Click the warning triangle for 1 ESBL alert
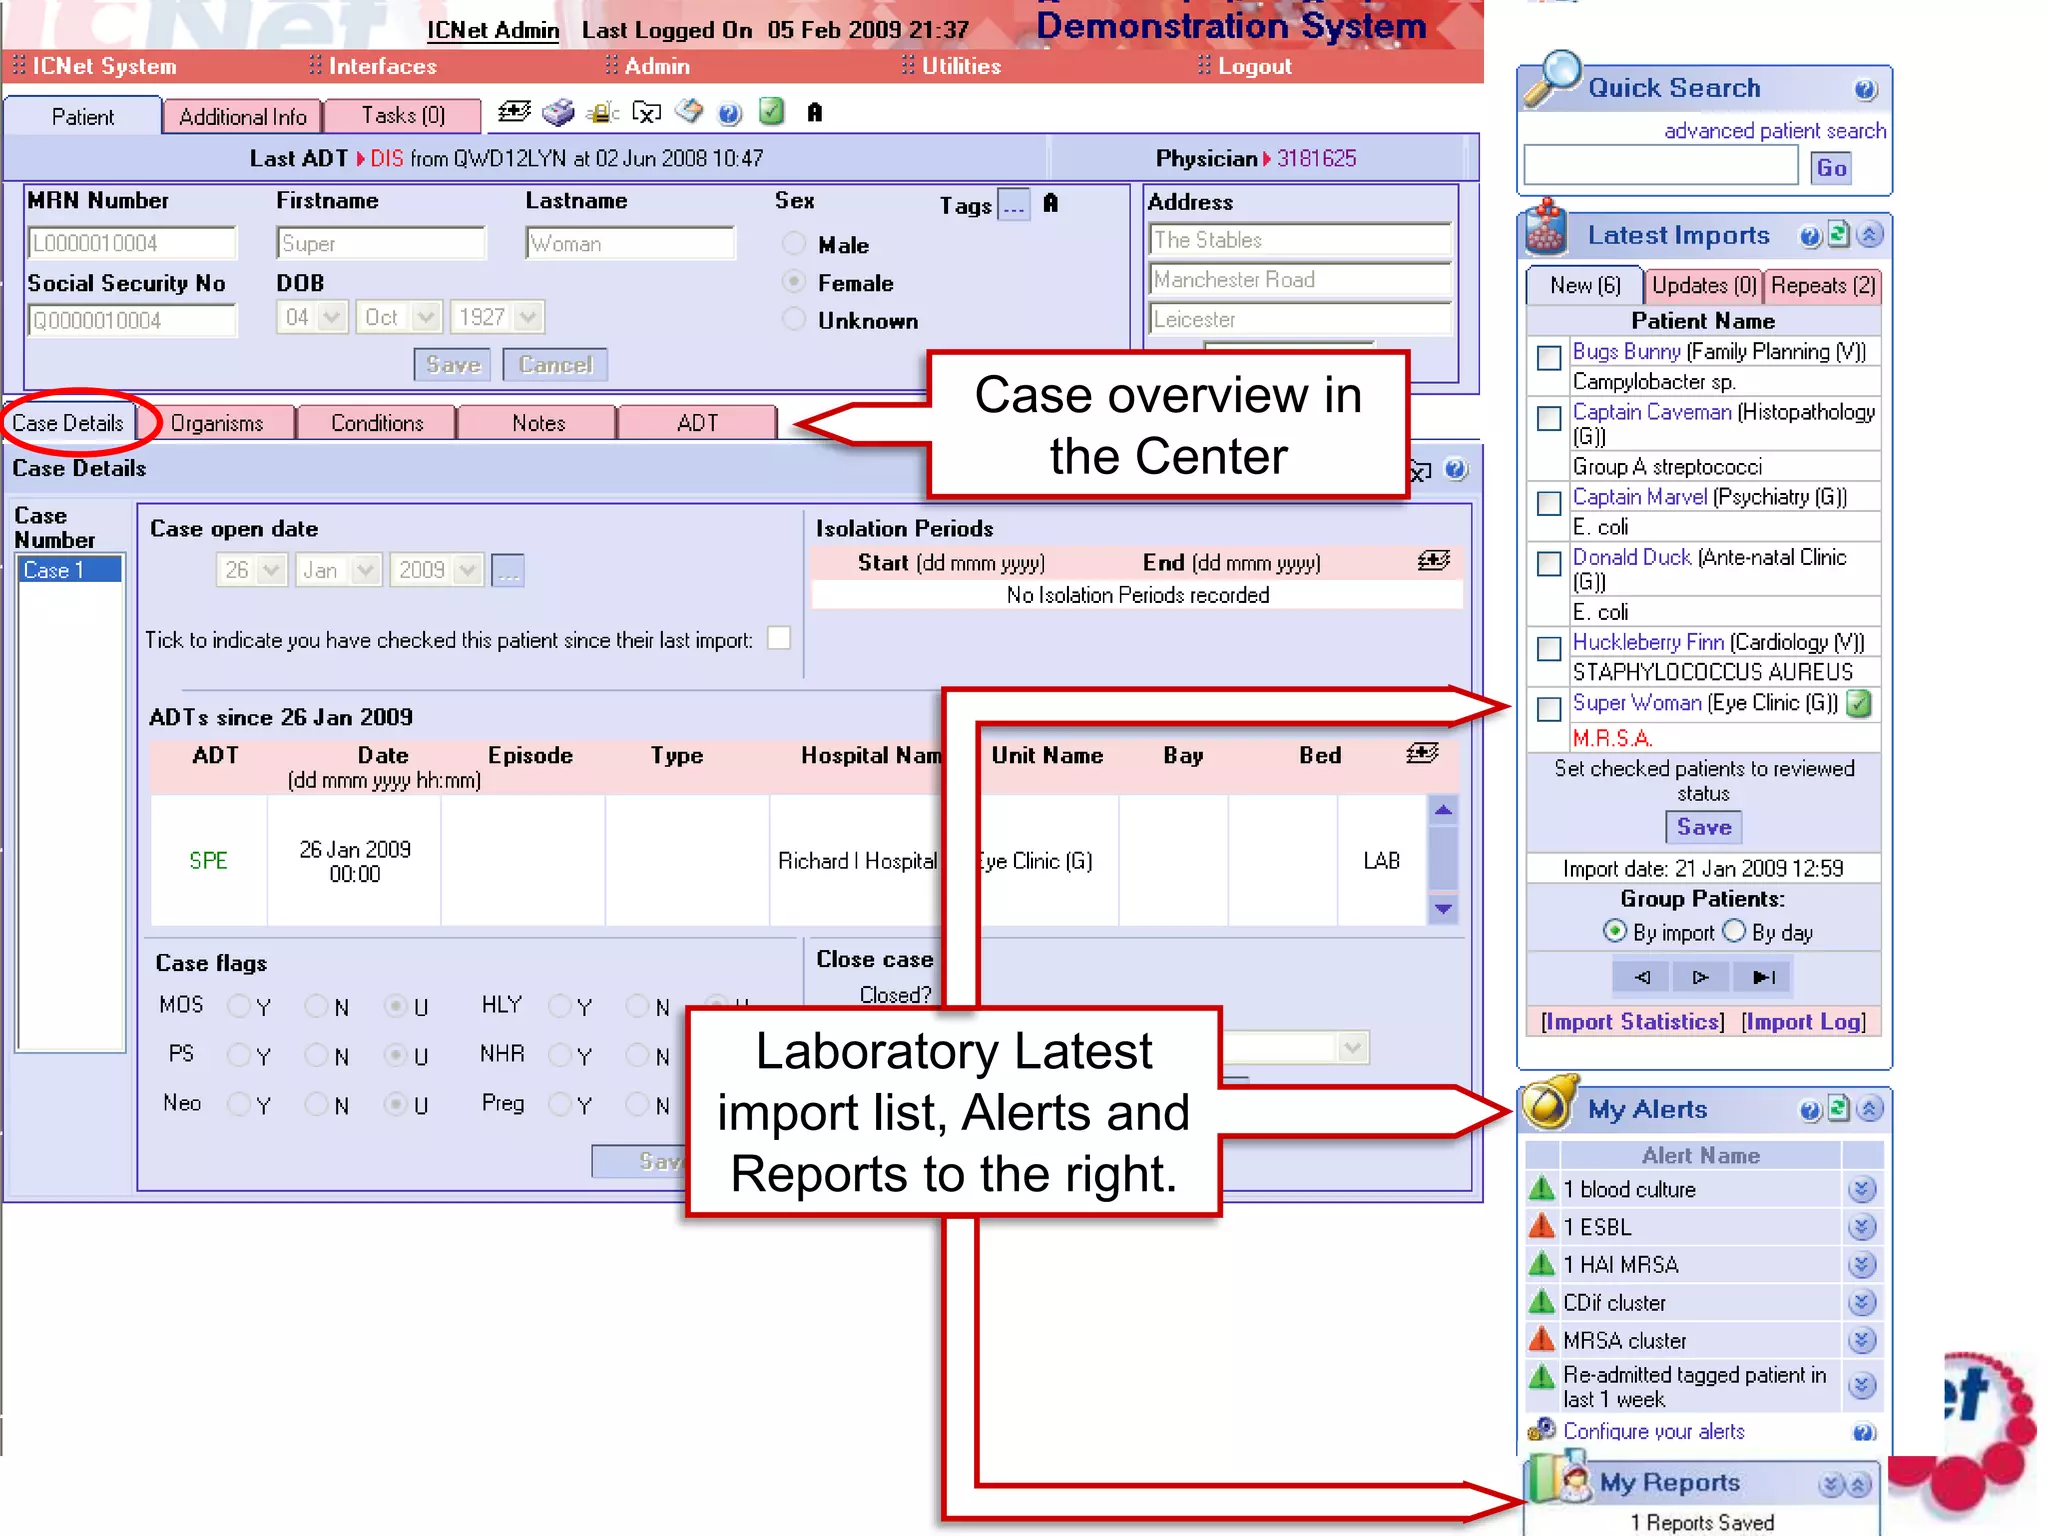The width and height of the screenshot is (2048, 1536). coord(1543,1226)
